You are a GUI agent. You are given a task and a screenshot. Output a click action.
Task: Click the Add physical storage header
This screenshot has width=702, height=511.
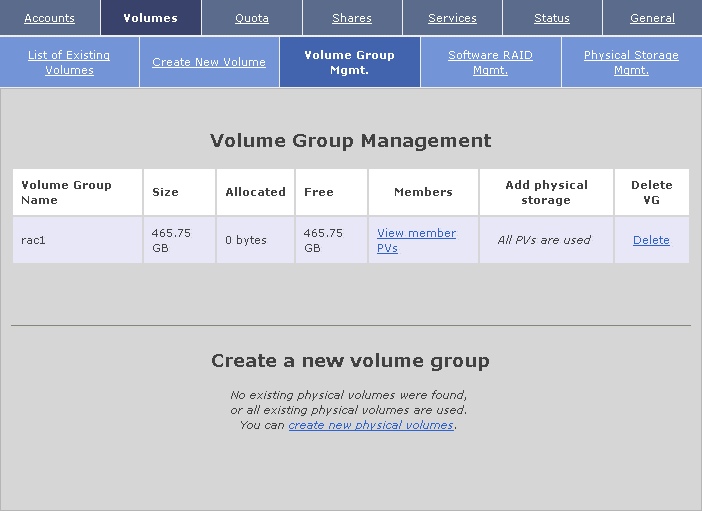[x=546, y=192]
